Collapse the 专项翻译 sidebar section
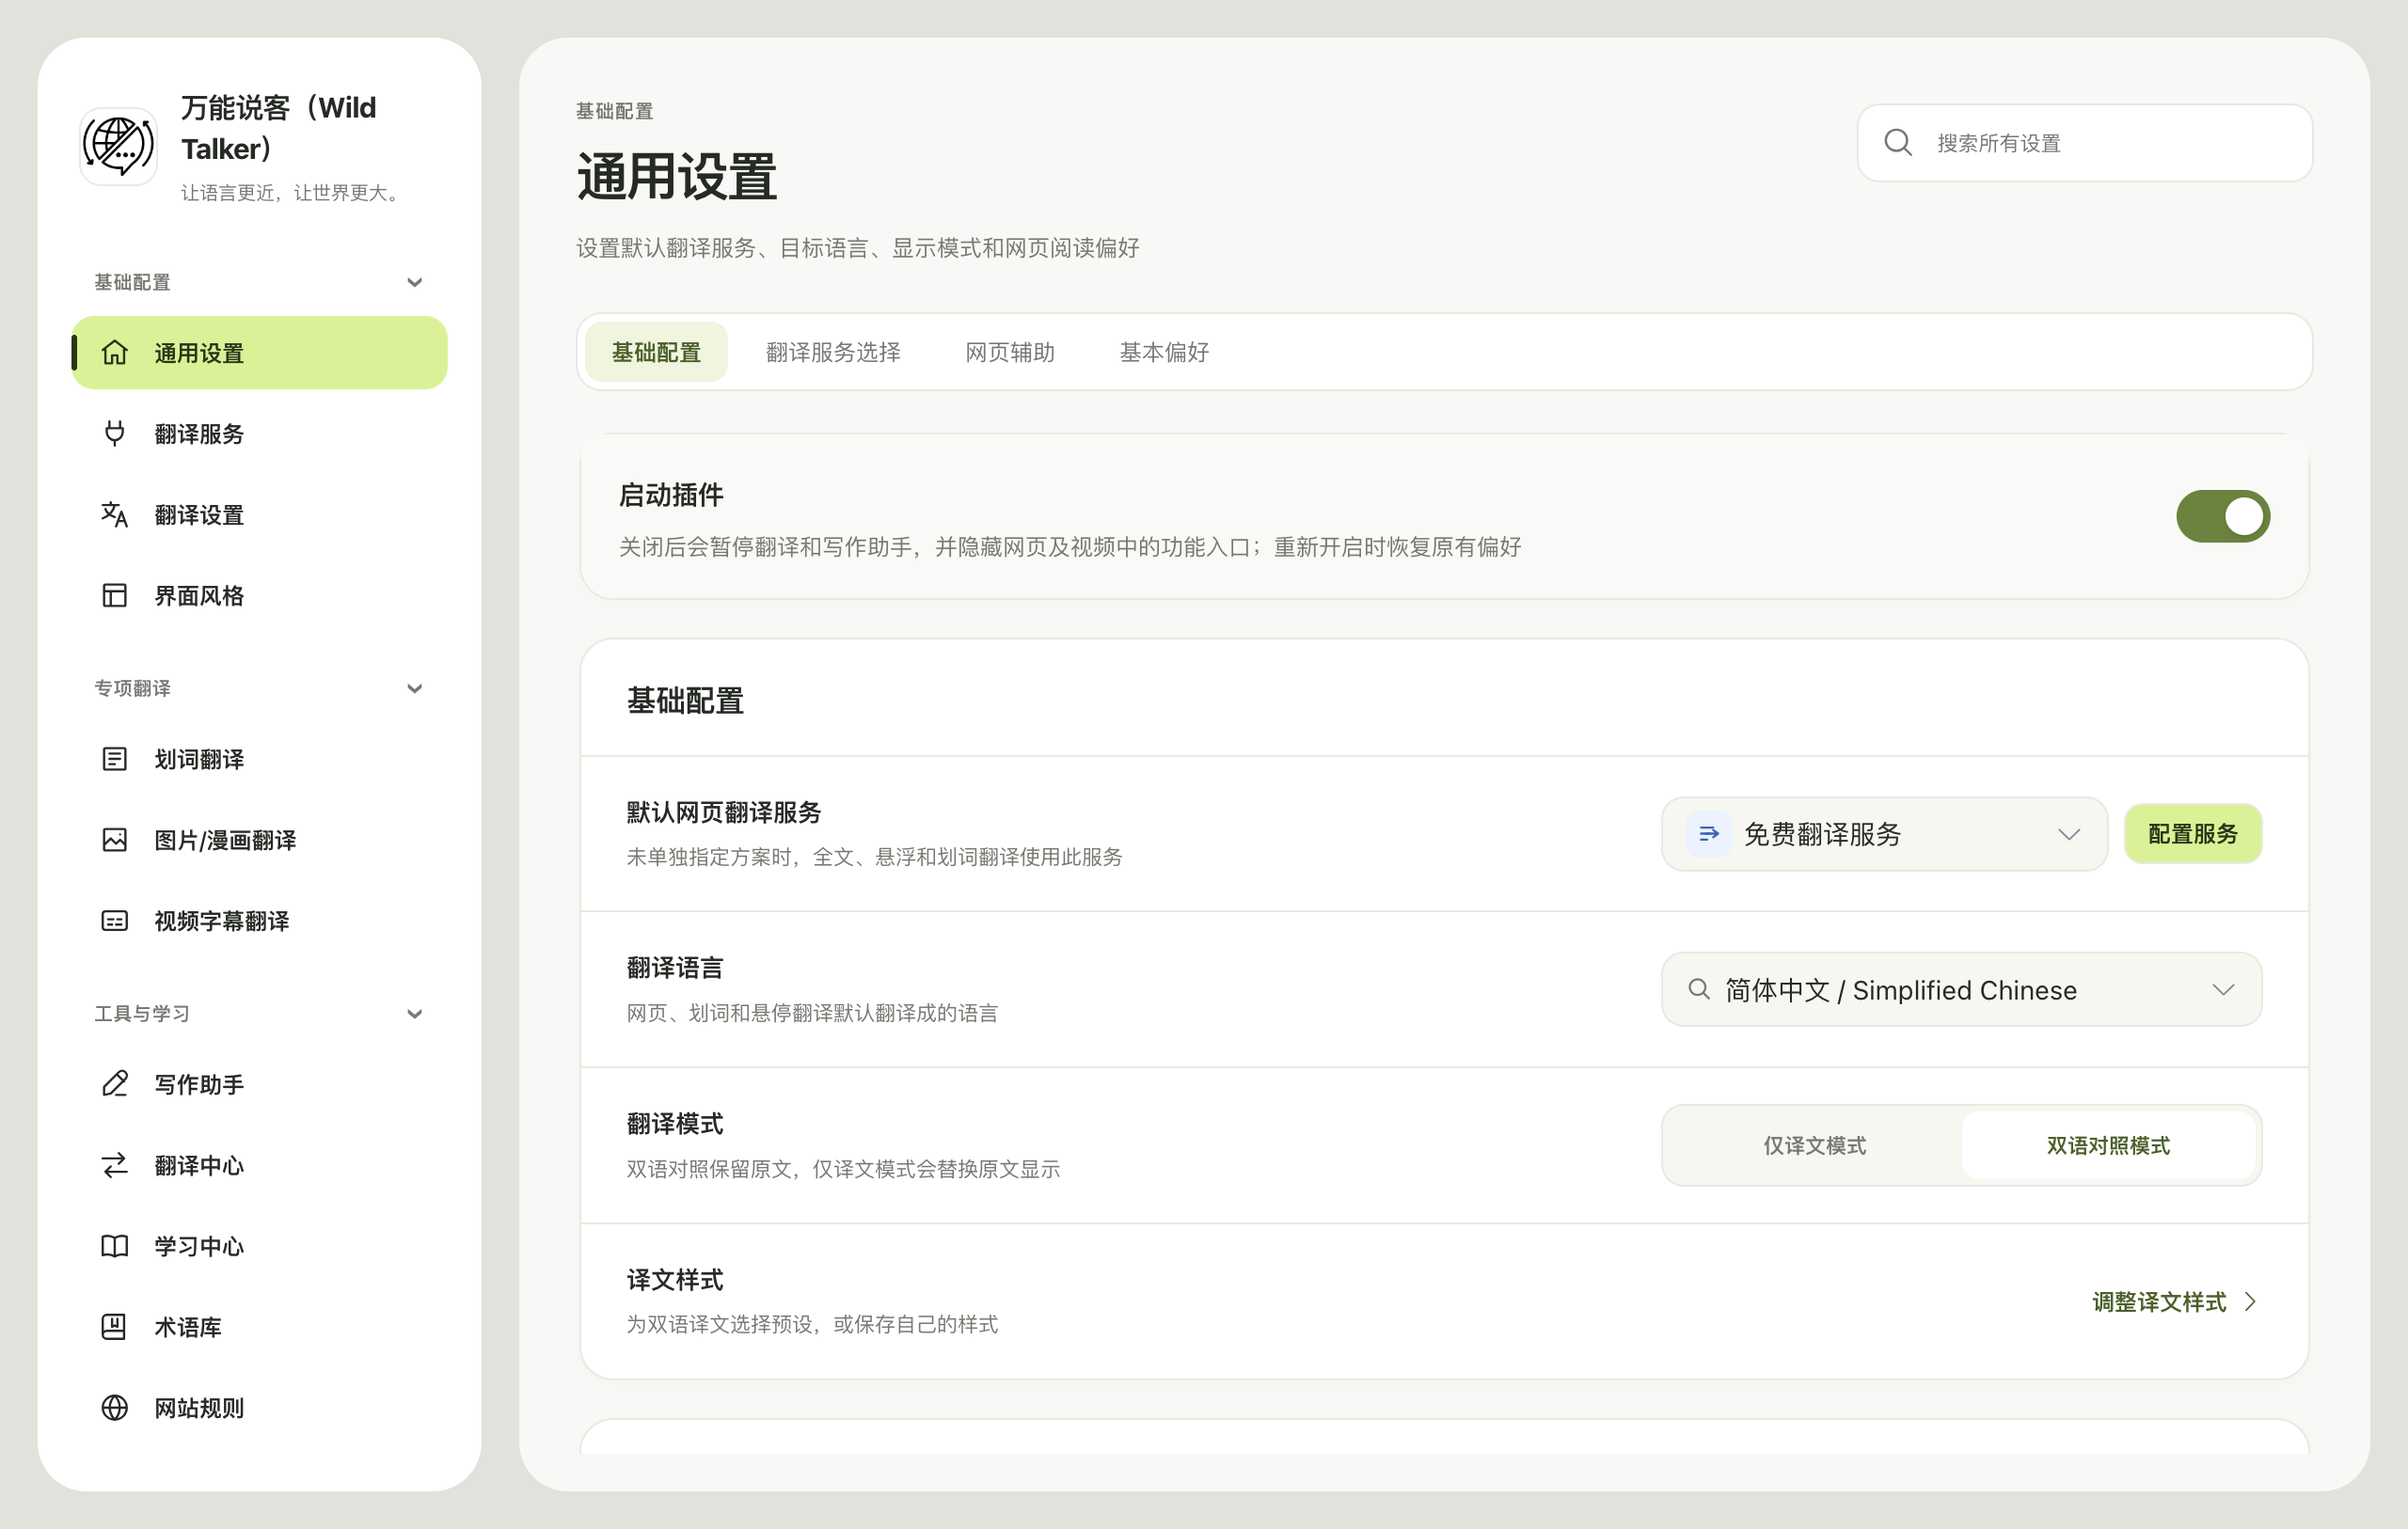2408x1529 pixels. click(x=414, y=688)
